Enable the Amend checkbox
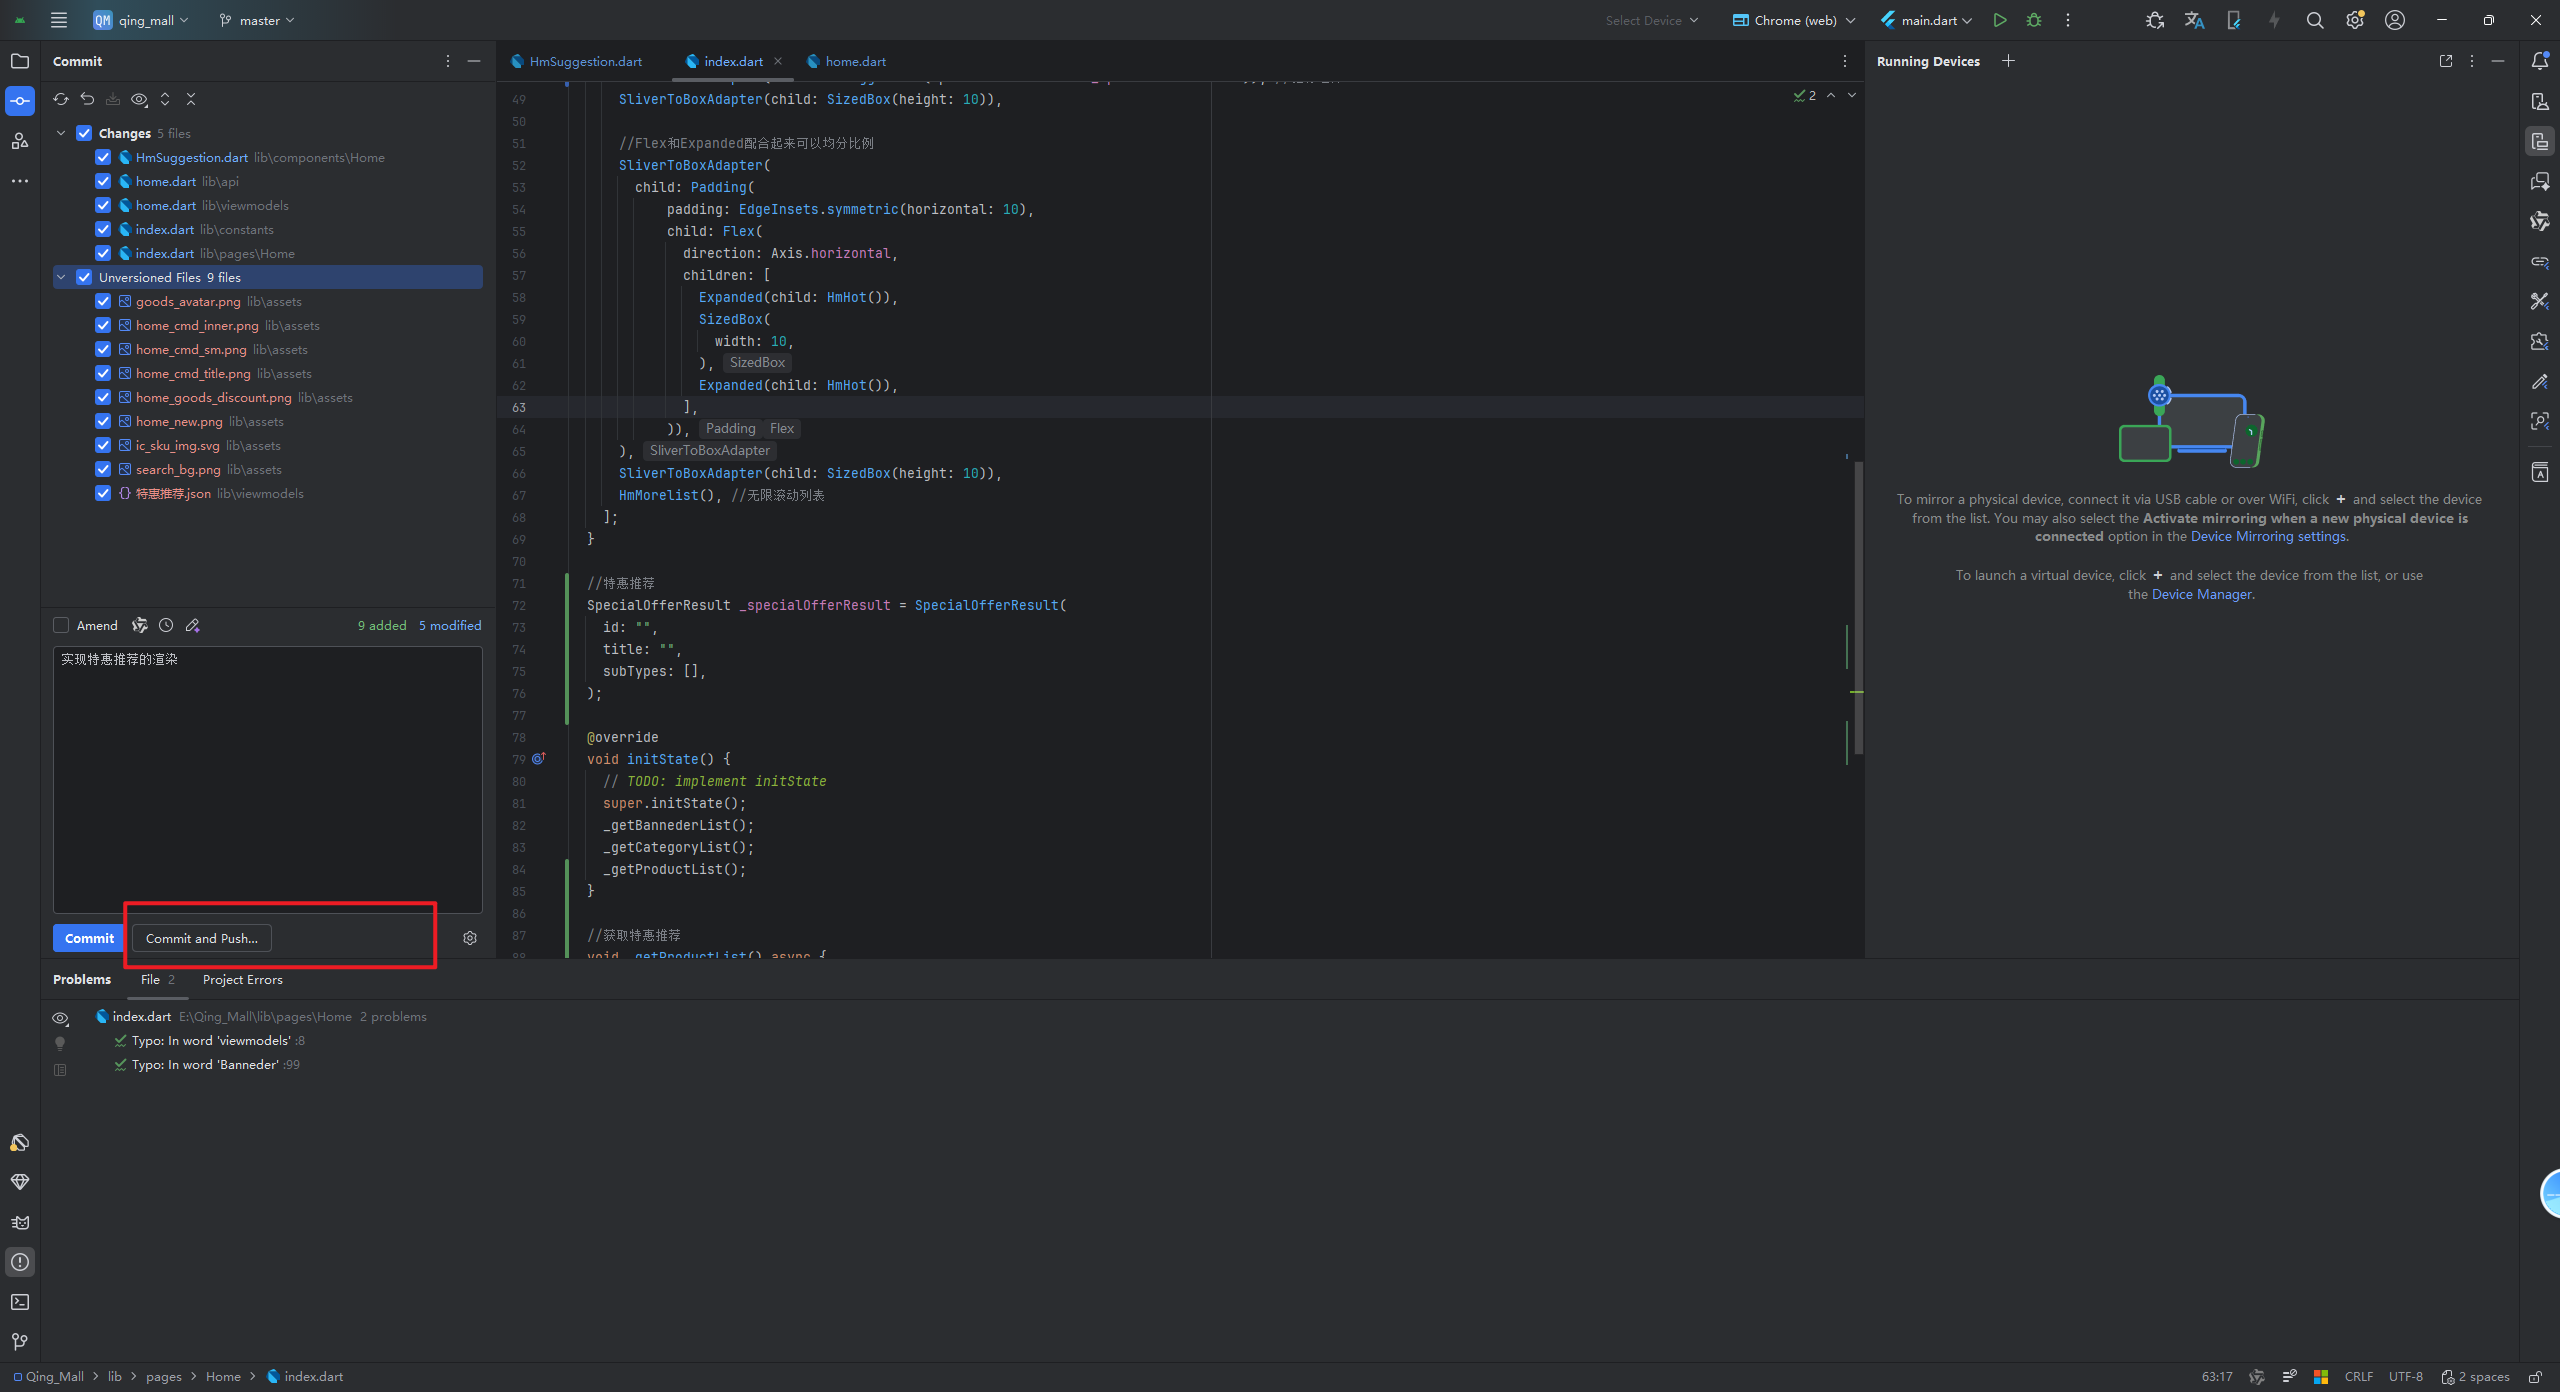This screenshot has height=1392, width=2560. (x=61, y=625)
